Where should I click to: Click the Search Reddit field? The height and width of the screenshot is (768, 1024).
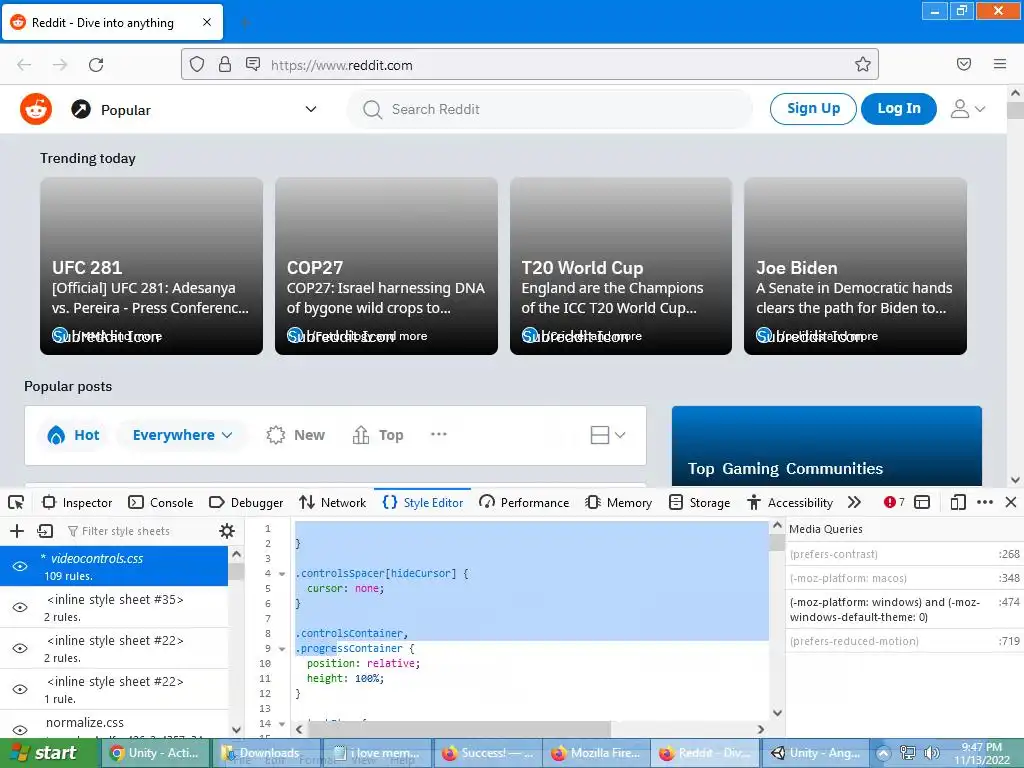coord(550,109)
